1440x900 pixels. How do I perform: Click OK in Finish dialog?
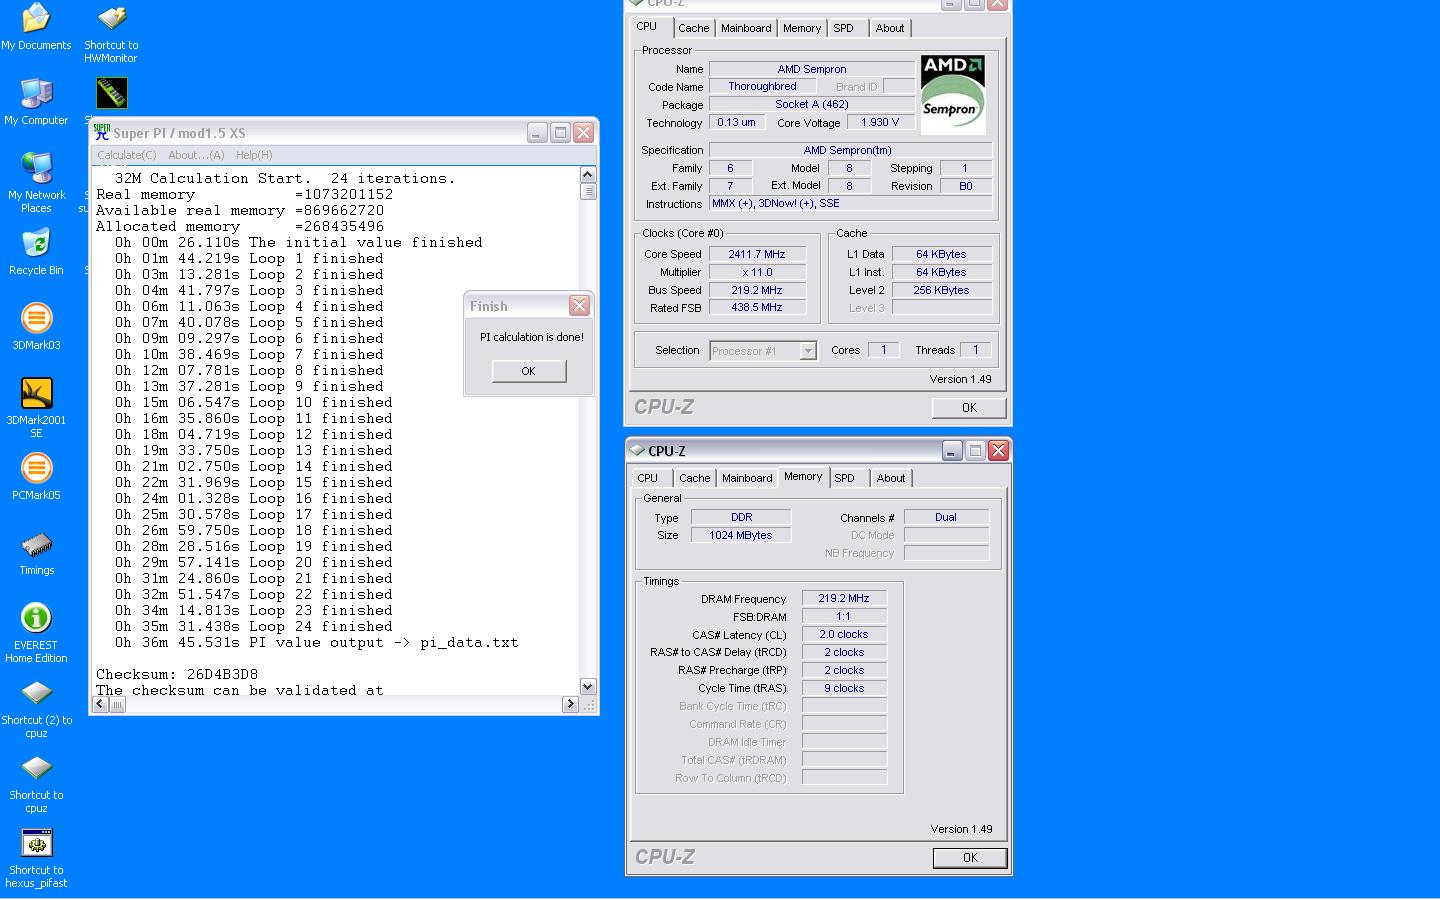tap(529, 371)
